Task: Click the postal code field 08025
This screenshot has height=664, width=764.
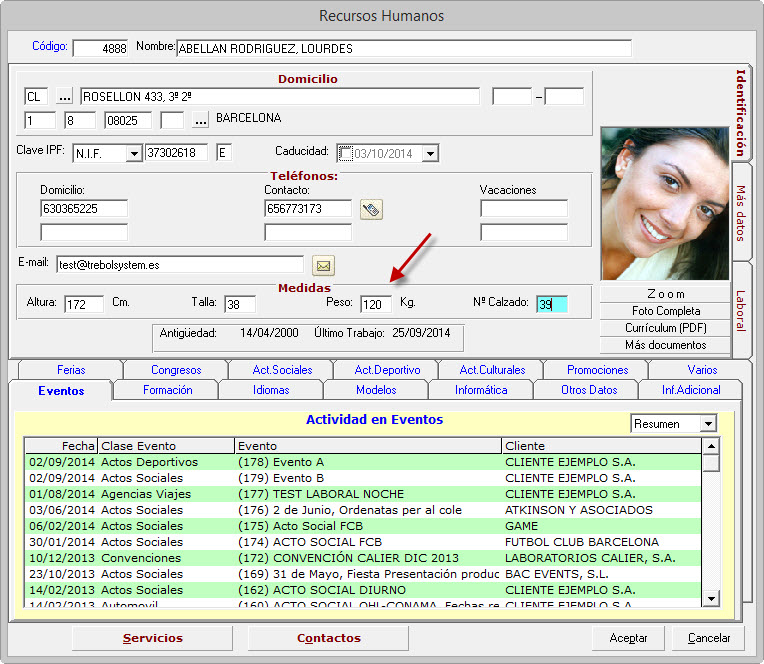Action: (128, 120)
